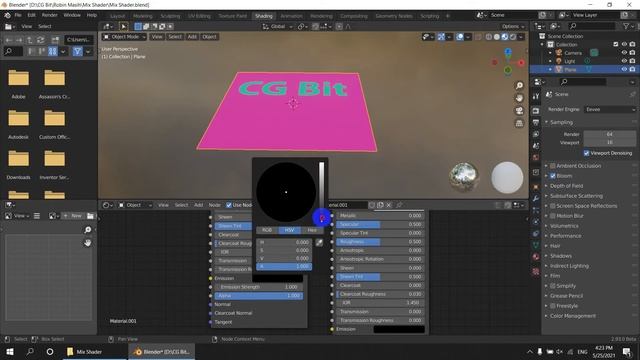Toggle Viewport Denoising checkbox
Screen dimensions: 640x360
point(586,153)
